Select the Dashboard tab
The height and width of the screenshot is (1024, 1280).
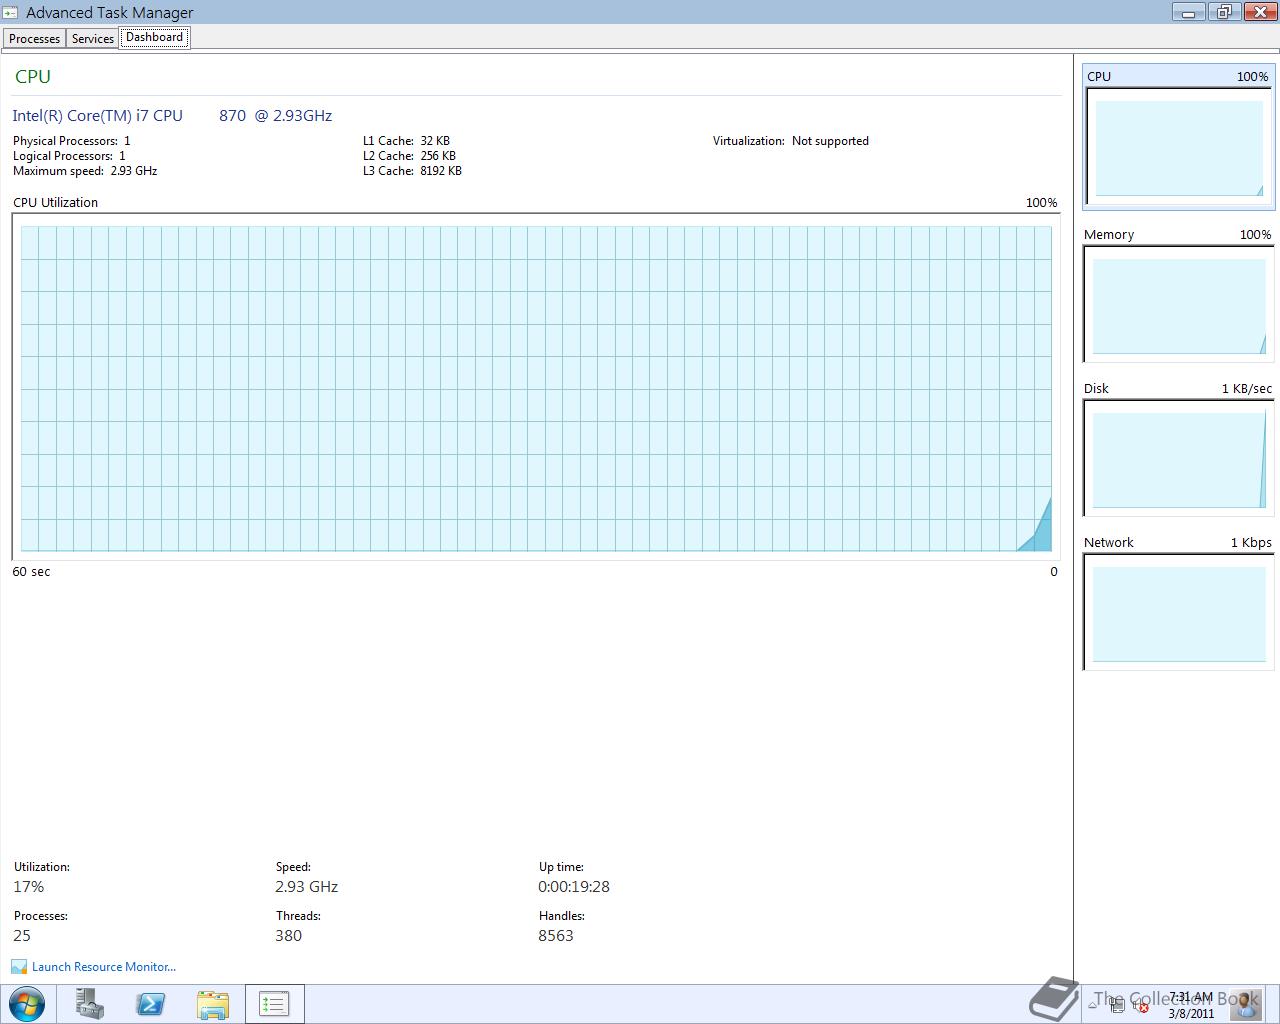coord(155,38)
